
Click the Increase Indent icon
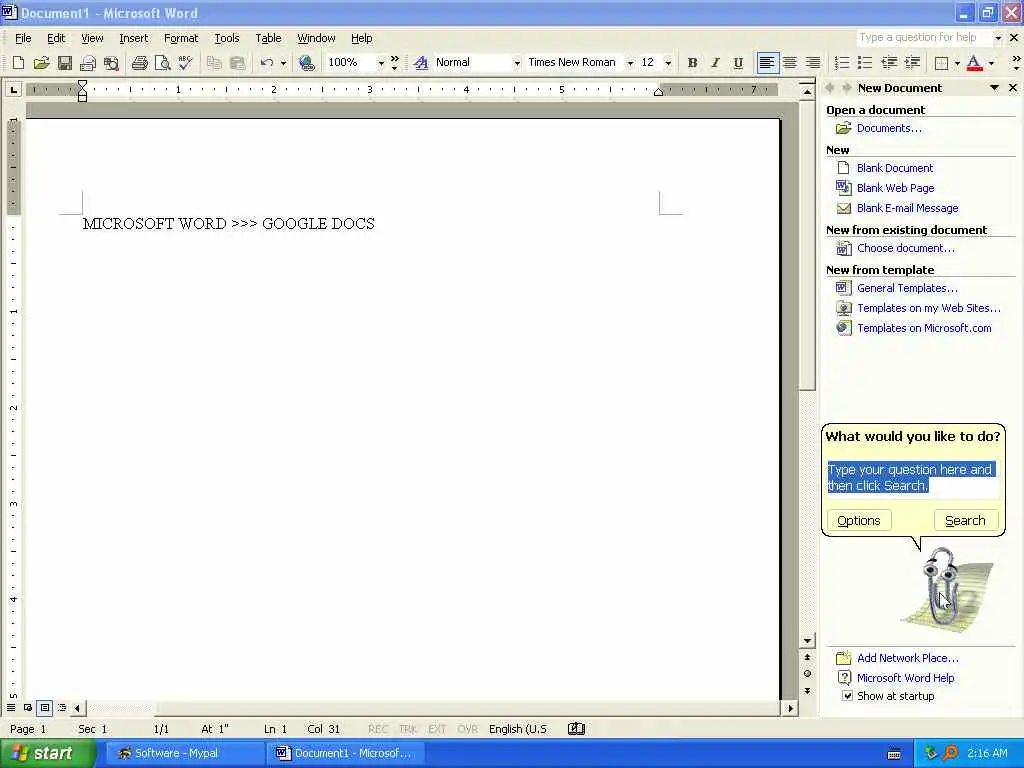tap(912, 63)
